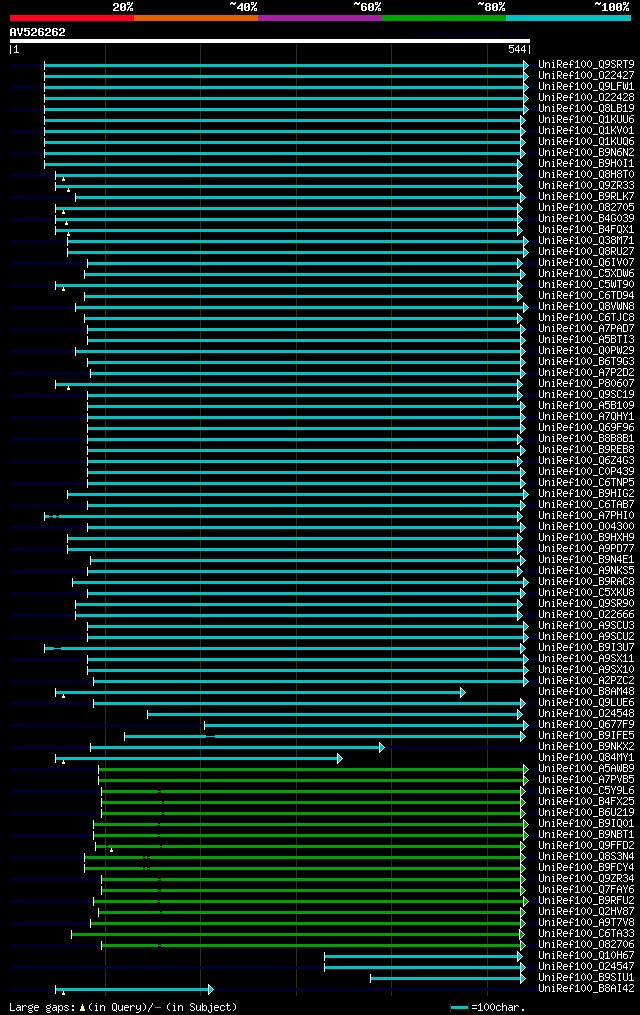
Task: Select the UniRef100_C5XKU8 label
Action: pyautogui.click(x=586, y=593)
